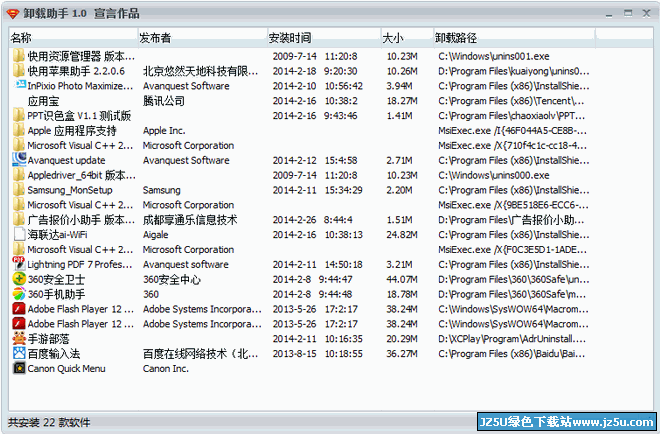Select size value 24.82M
The height and width of the screenshot is (434, 660).
(402, 235)
